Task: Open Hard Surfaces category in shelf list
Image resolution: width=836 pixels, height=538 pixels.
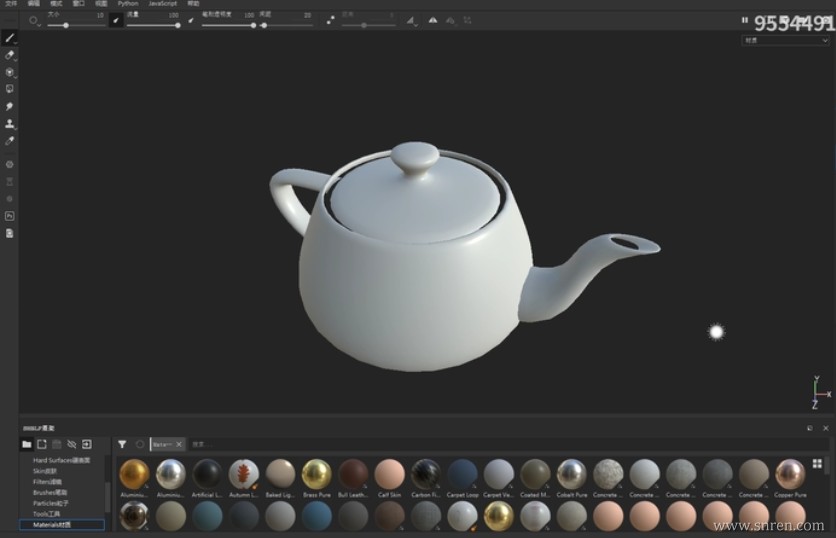Action: (62, 460)
